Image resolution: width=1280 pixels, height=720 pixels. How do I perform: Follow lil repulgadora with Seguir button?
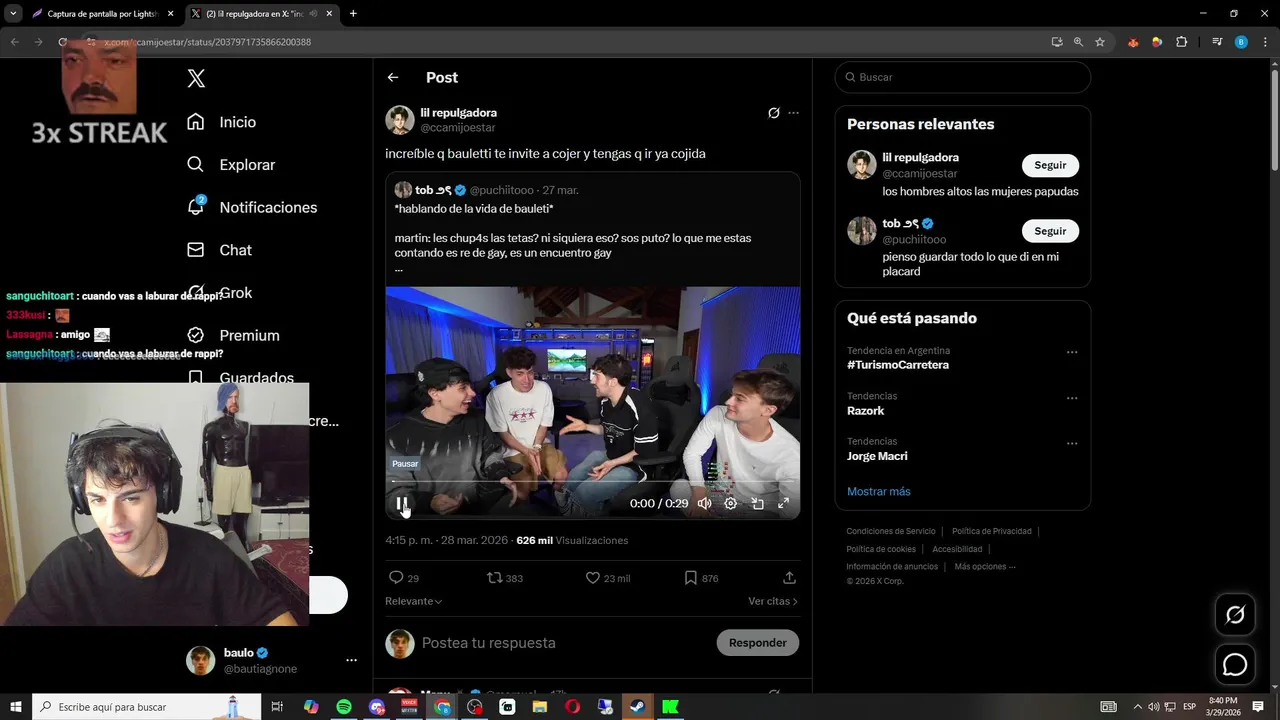tap(1050, 165)
